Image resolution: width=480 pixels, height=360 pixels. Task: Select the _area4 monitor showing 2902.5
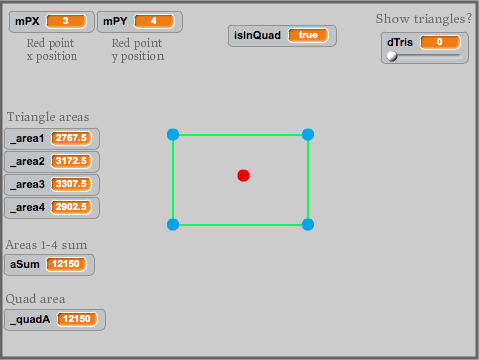pyautogui.click(x=52, y=207)
